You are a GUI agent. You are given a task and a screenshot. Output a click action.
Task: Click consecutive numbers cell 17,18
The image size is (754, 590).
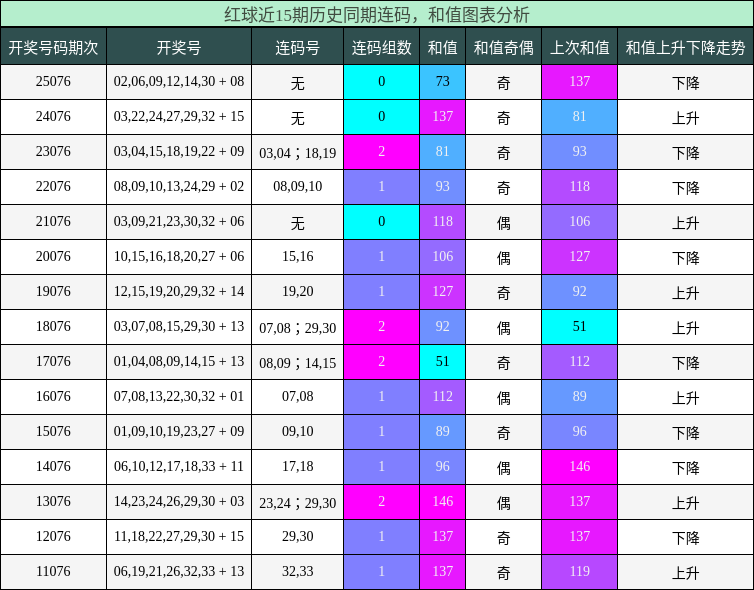[x=298, y=467]
